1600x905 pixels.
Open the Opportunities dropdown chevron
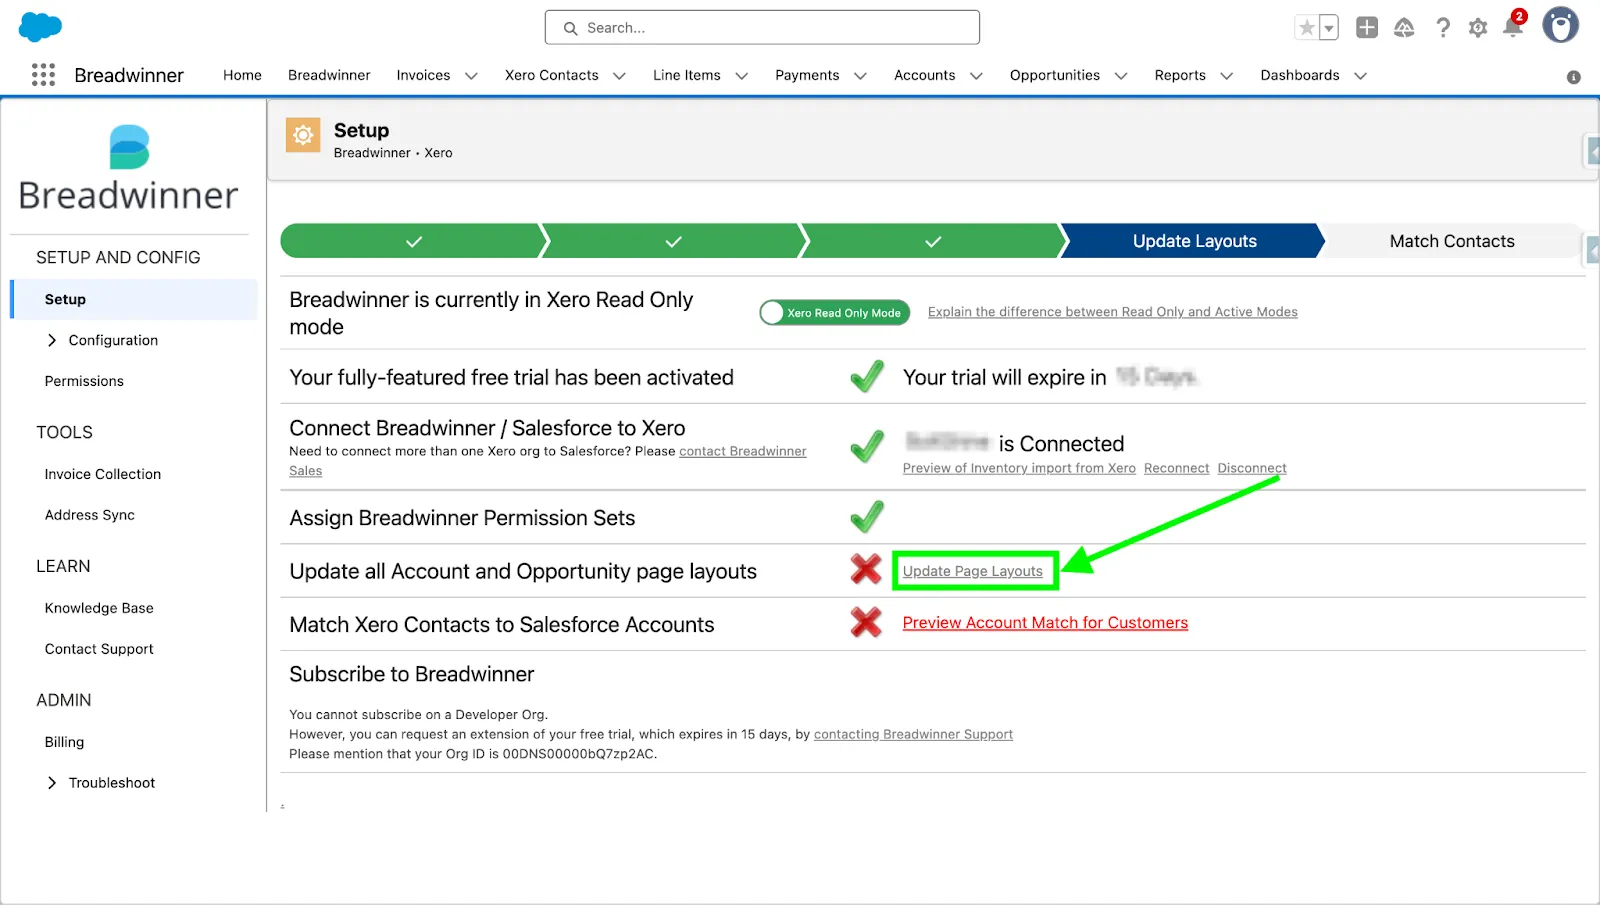point(1121,76)
